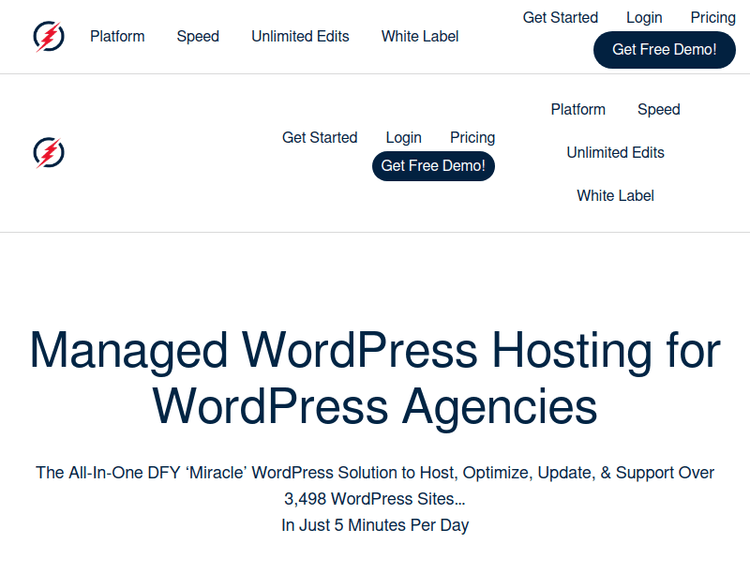Click Get Started link in top header
This screenshot has width=750, height=563.
(560, 18)
